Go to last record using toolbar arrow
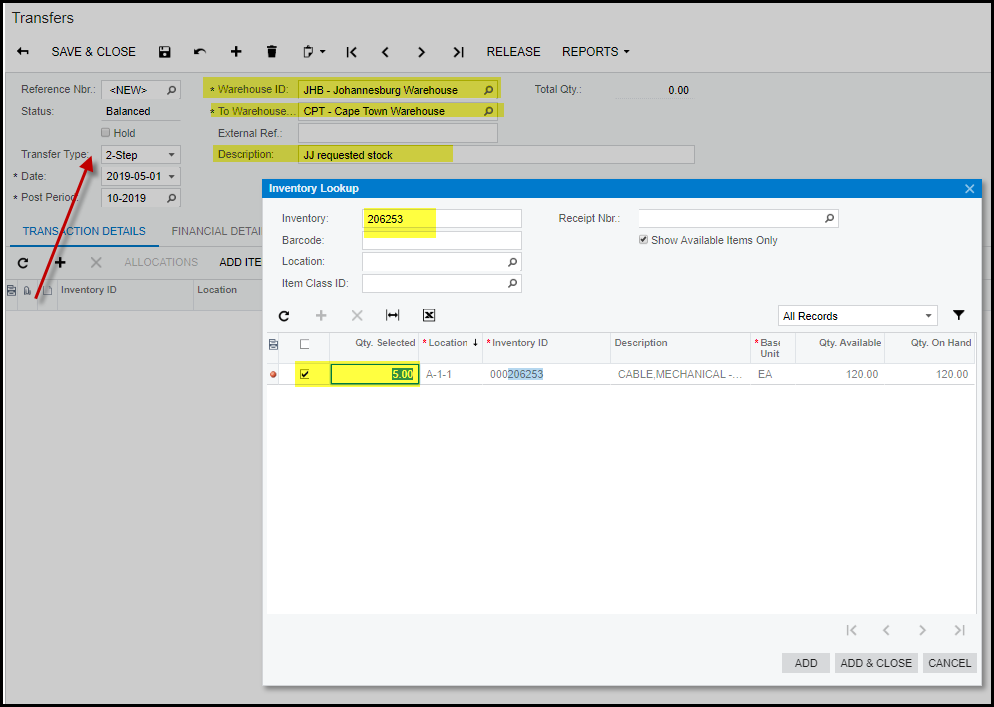 click(458, 52)
